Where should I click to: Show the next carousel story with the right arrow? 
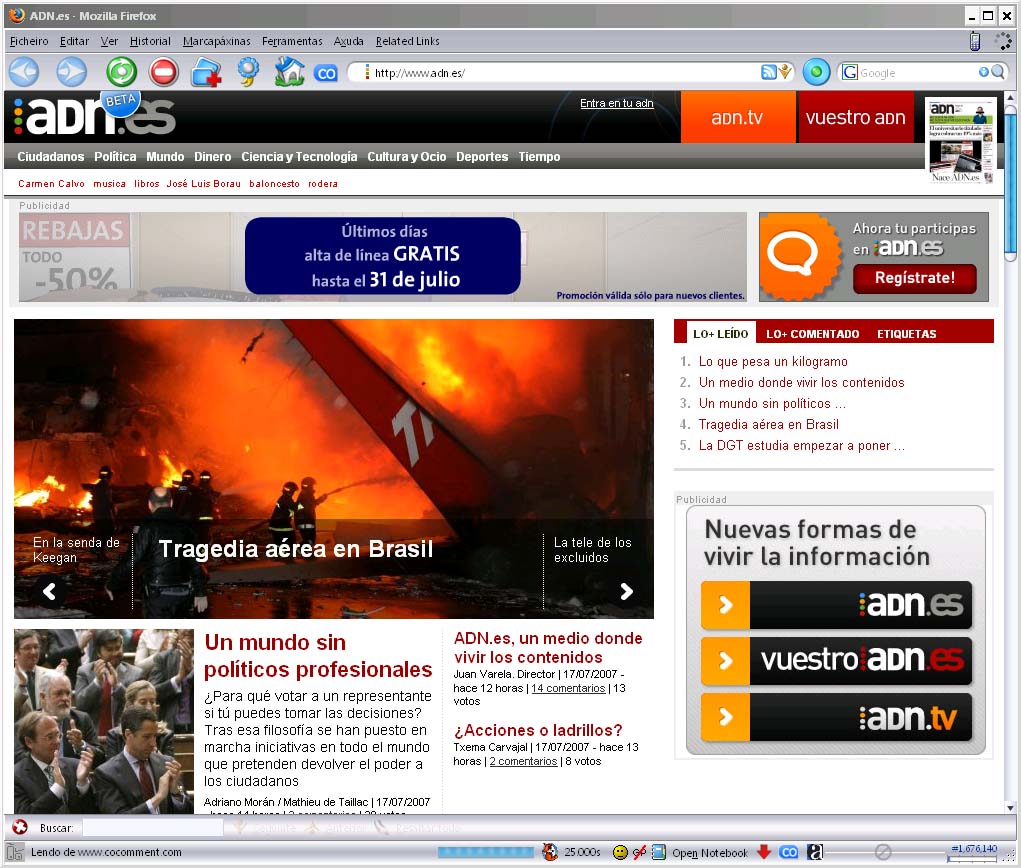626,591
